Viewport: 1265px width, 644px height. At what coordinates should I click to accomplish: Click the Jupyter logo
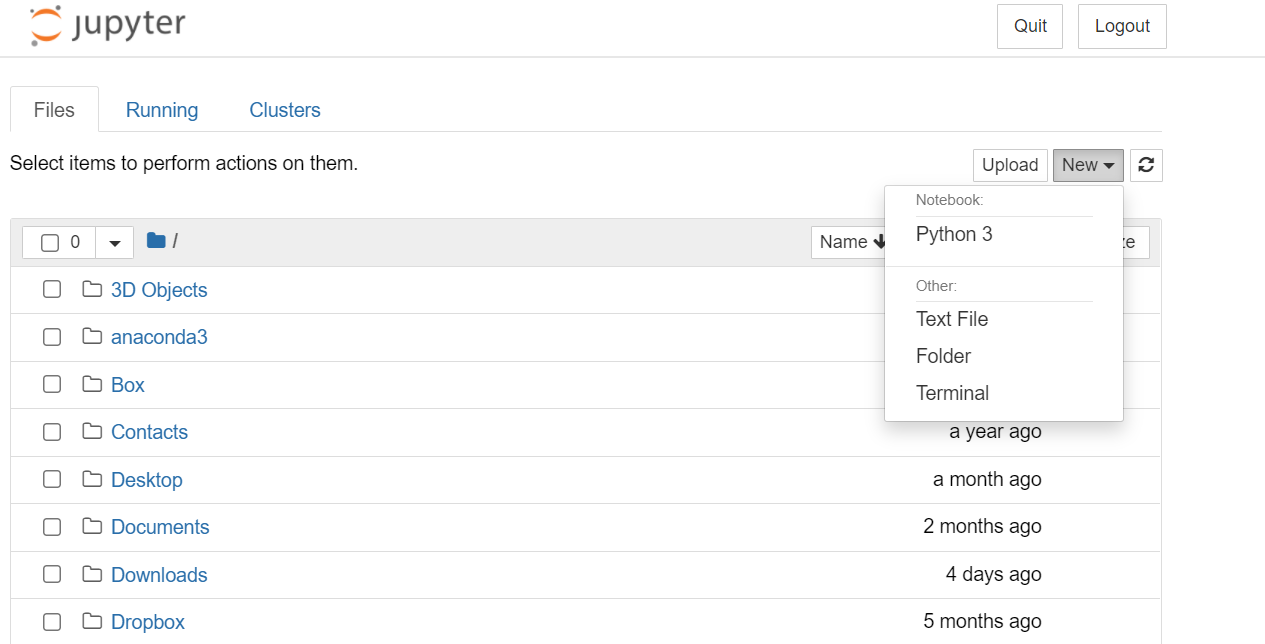(x=105, y=26)
